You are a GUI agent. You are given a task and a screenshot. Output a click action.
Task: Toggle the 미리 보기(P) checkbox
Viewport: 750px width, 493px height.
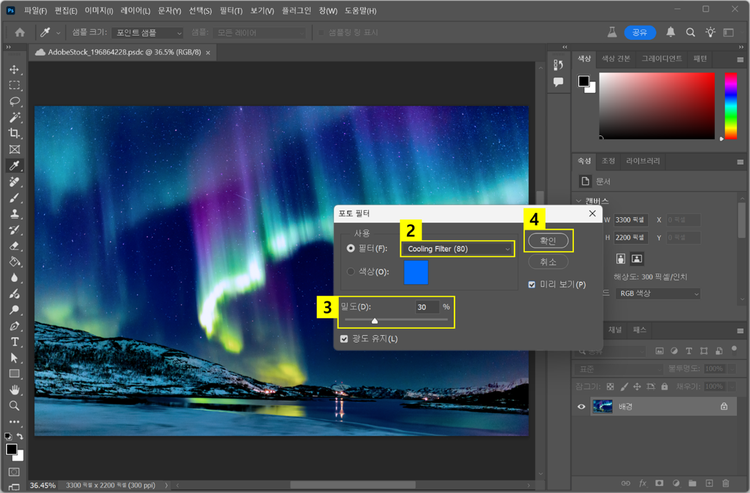[531, 285]
